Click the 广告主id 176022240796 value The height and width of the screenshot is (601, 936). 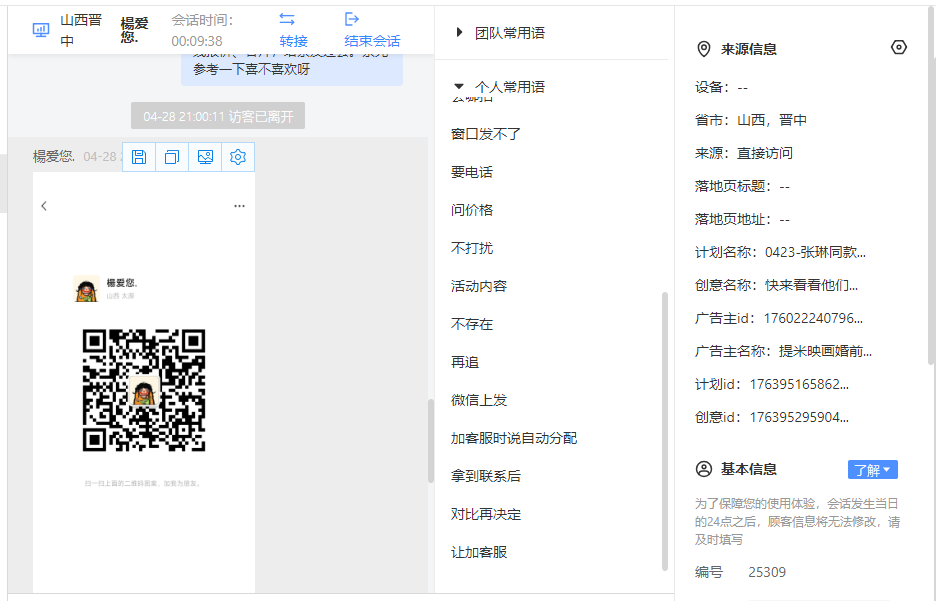(813, 318)
